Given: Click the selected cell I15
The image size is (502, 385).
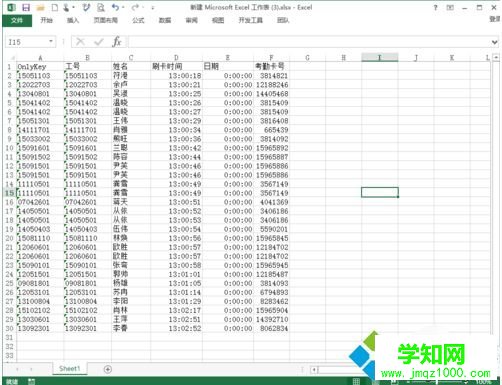Looking at the screenshot, I should [x=380, y=192].
